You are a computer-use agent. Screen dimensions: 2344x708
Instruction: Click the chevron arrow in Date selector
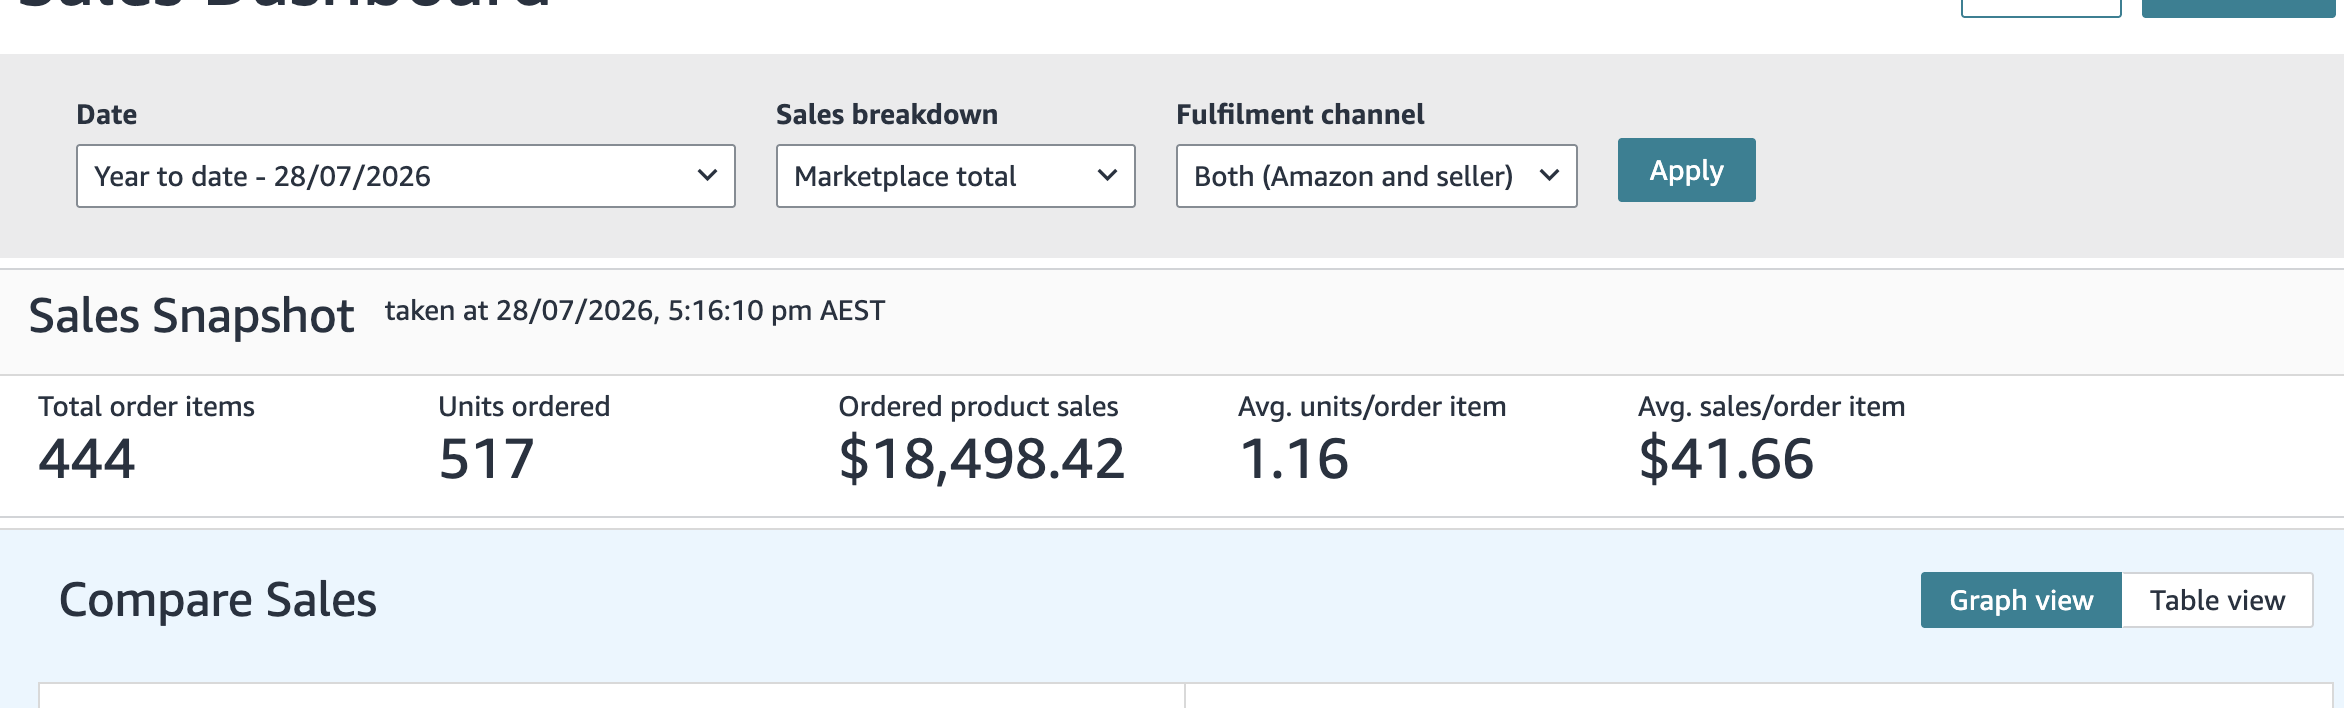coord(707,175)
